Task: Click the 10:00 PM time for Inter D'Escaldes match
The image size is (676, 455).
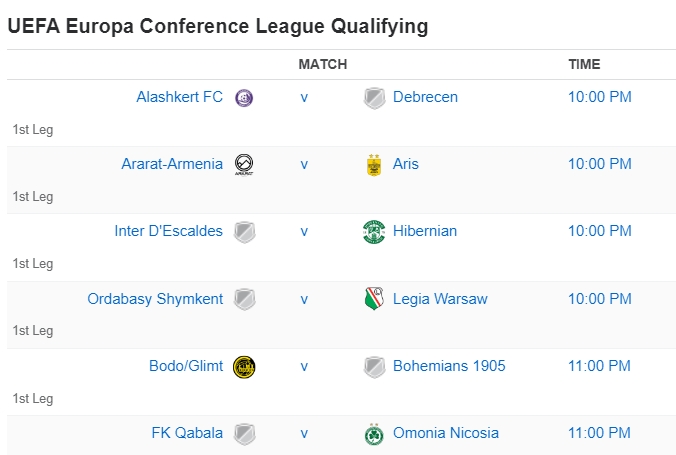Action: pyautogui.click(x=599, y=231)
